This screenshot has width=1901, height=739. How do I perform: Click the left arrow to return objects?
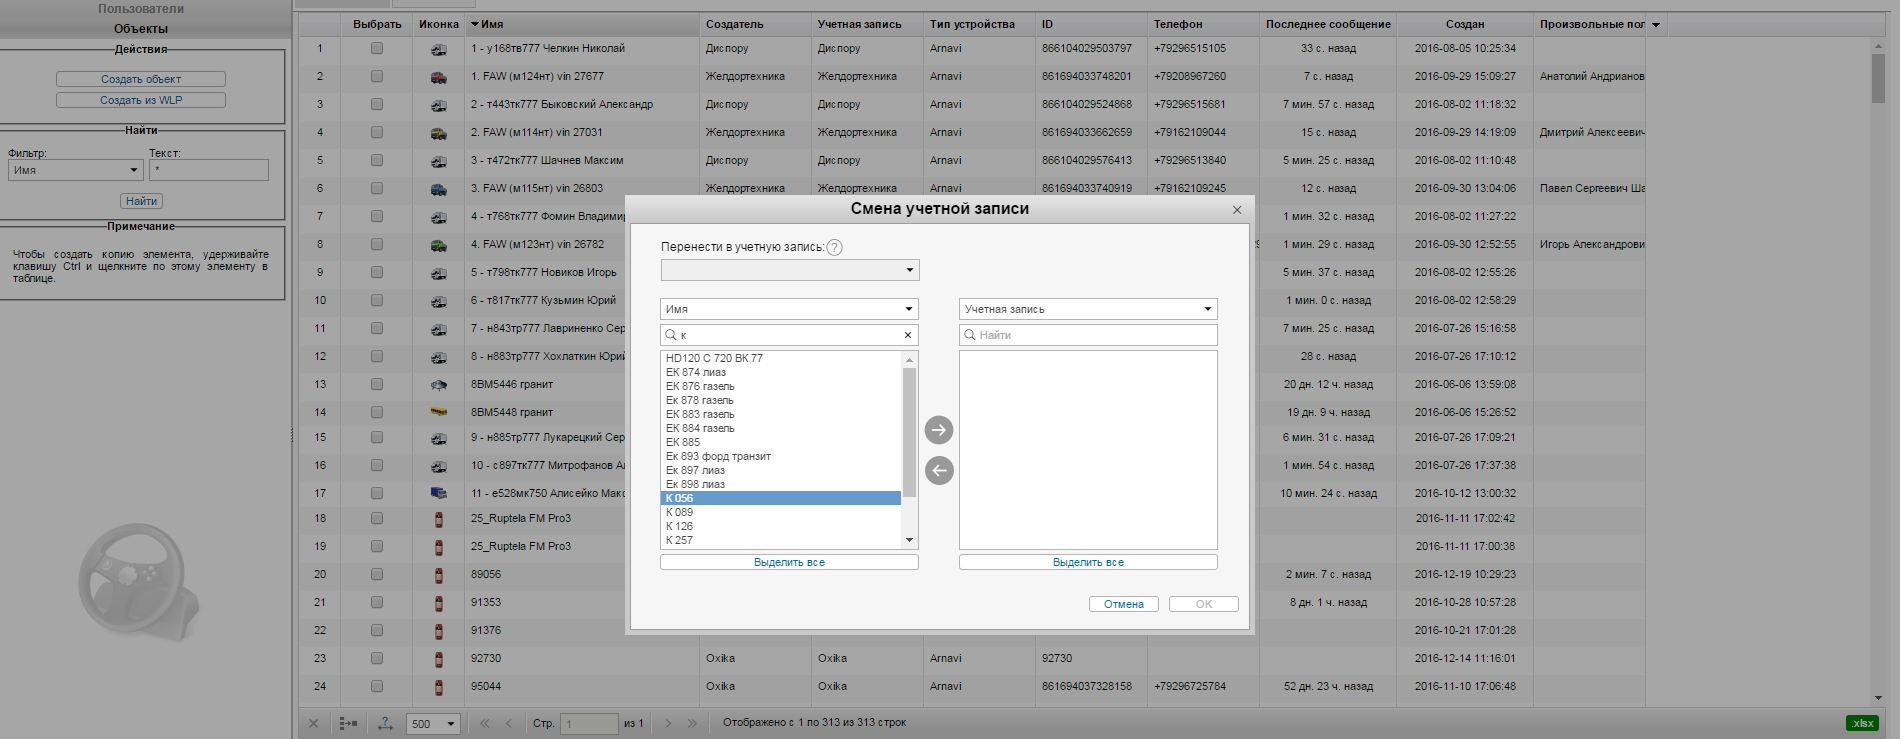(938, 470)
